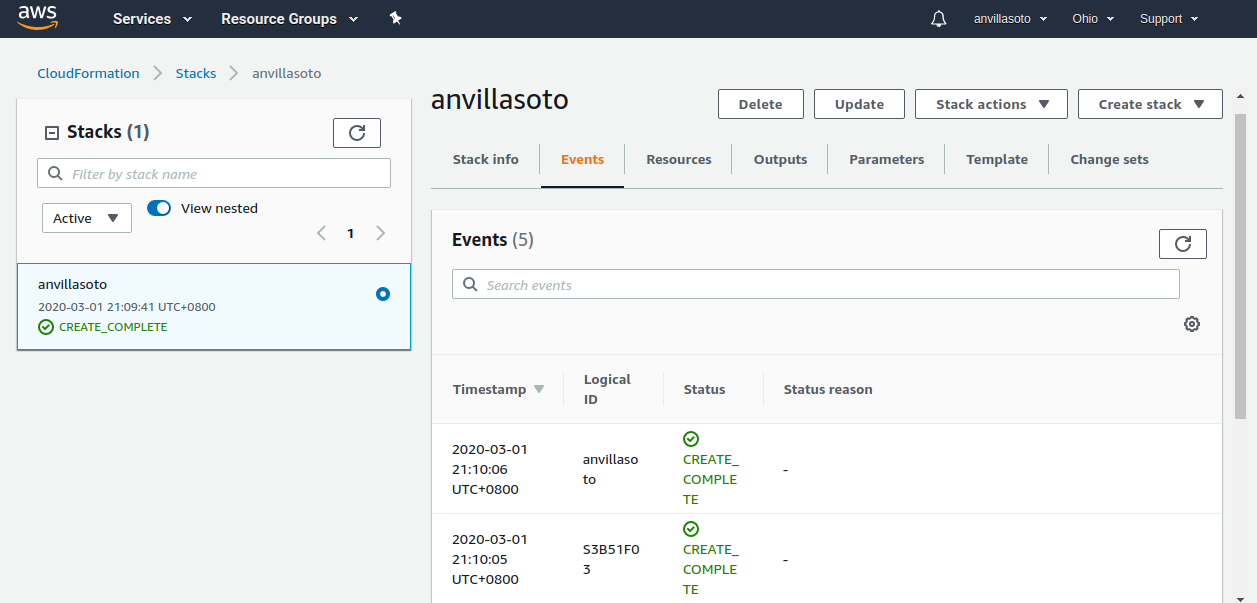Toggle the View nested switch
Viewport: 1257px width, 603px height.
(159, 208)
